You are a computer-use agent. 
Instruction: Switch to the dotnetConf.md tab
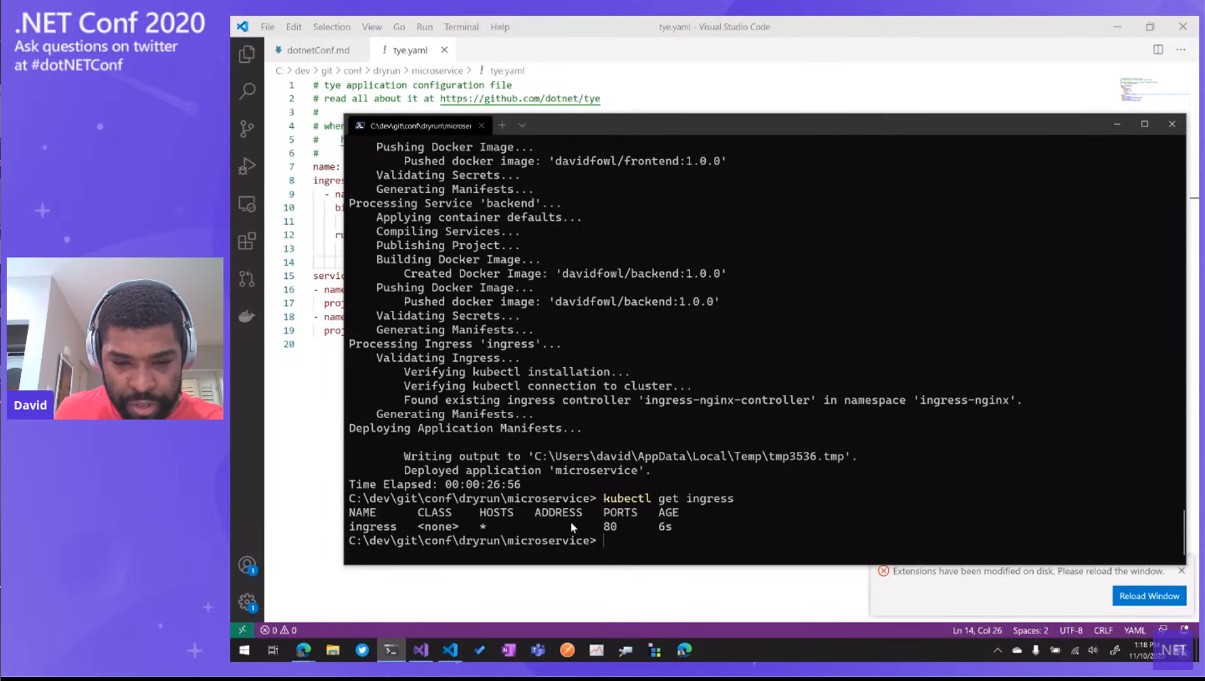[318, 49]
